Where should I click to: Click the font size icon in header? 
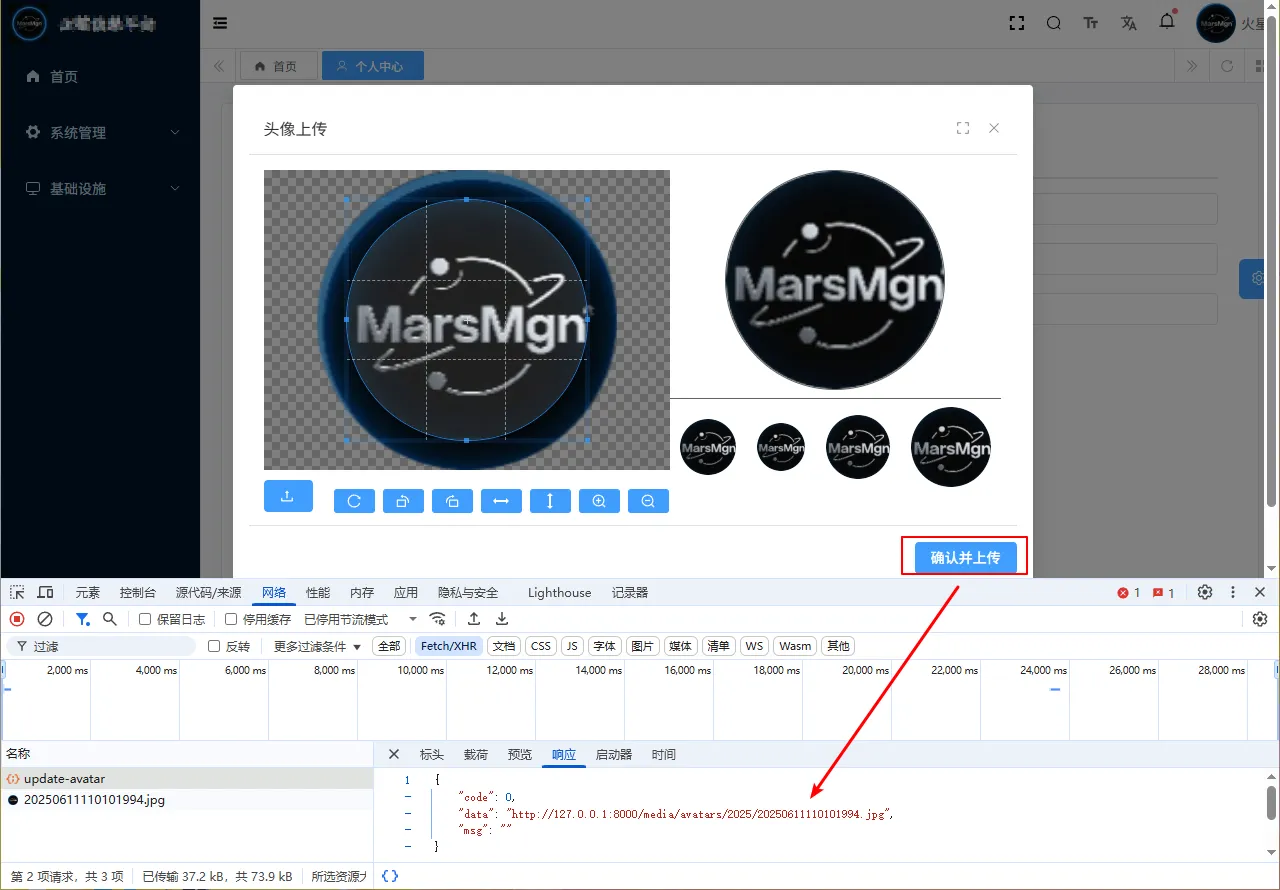point(1091,23)
